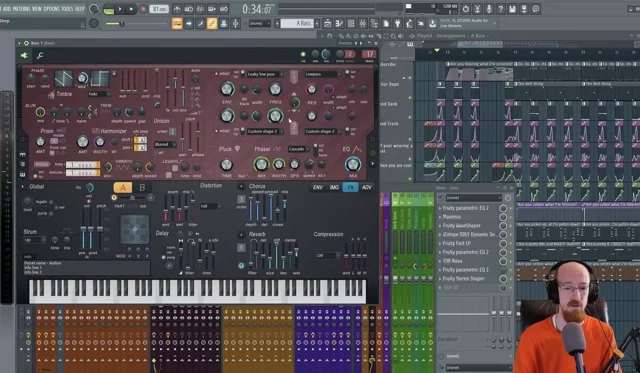Open the Blurred unison type dropdown
The height and width of the screenshot is (373, 640).
[x=165, y=144]
